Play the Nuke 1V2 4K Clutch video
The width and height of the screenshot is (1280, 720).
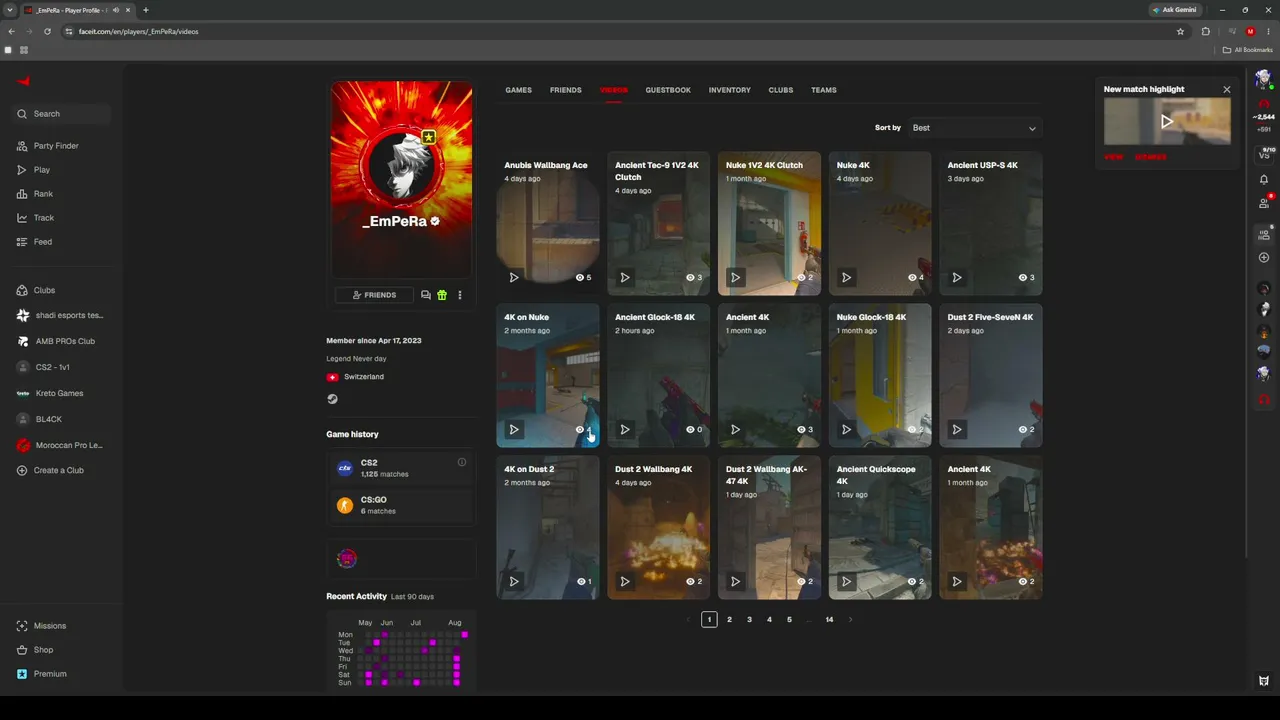[x=735, y=278]
